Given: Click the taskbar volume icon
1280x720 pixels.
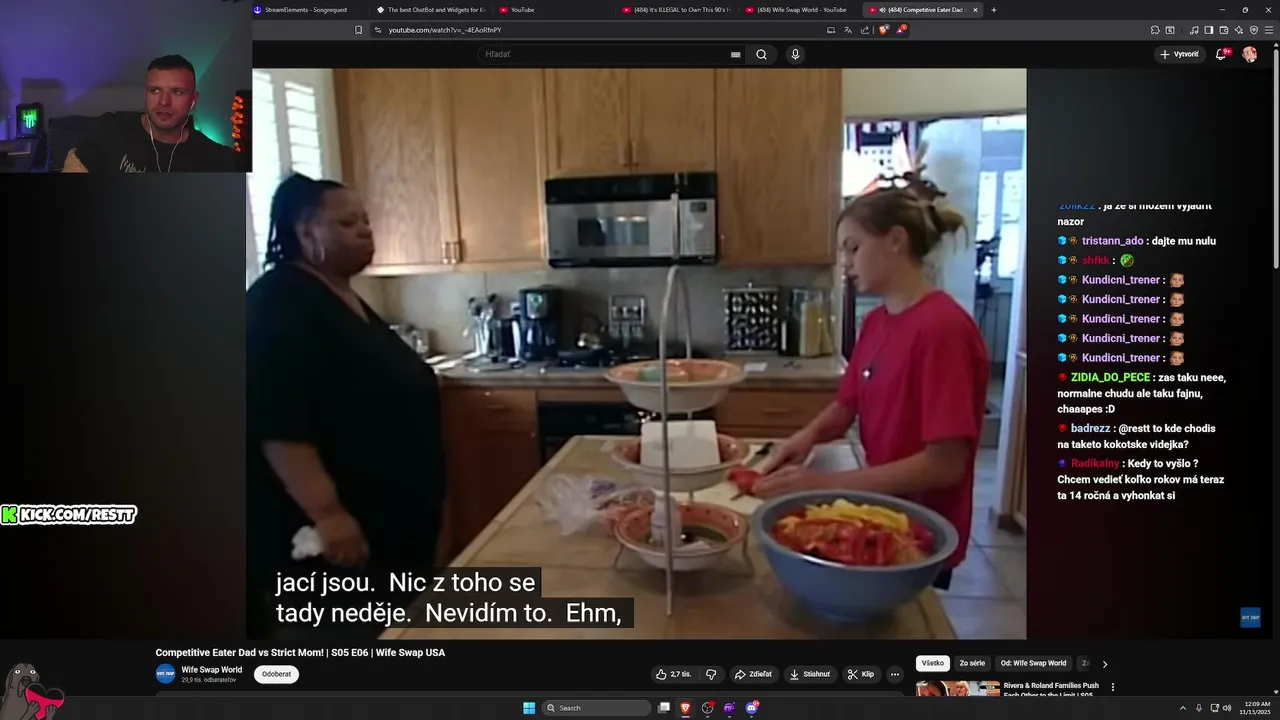Looking at the screenshot, I should click(1227, 708).
